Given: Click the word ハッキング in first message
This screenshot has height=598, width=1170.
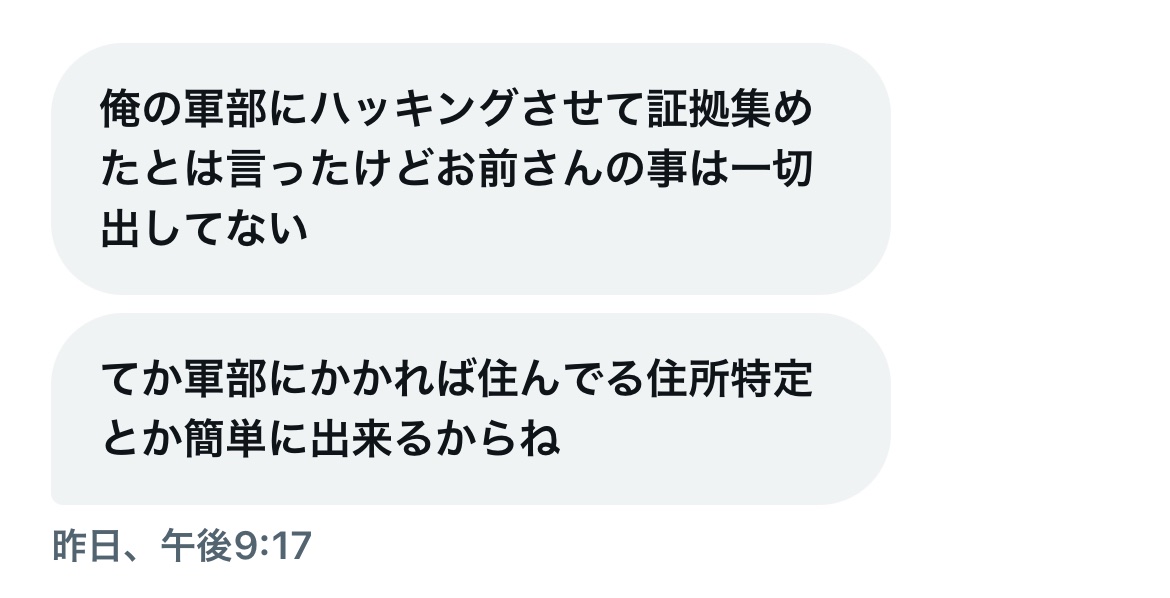Looking at the screenshot, I should (x=413, y=109).
